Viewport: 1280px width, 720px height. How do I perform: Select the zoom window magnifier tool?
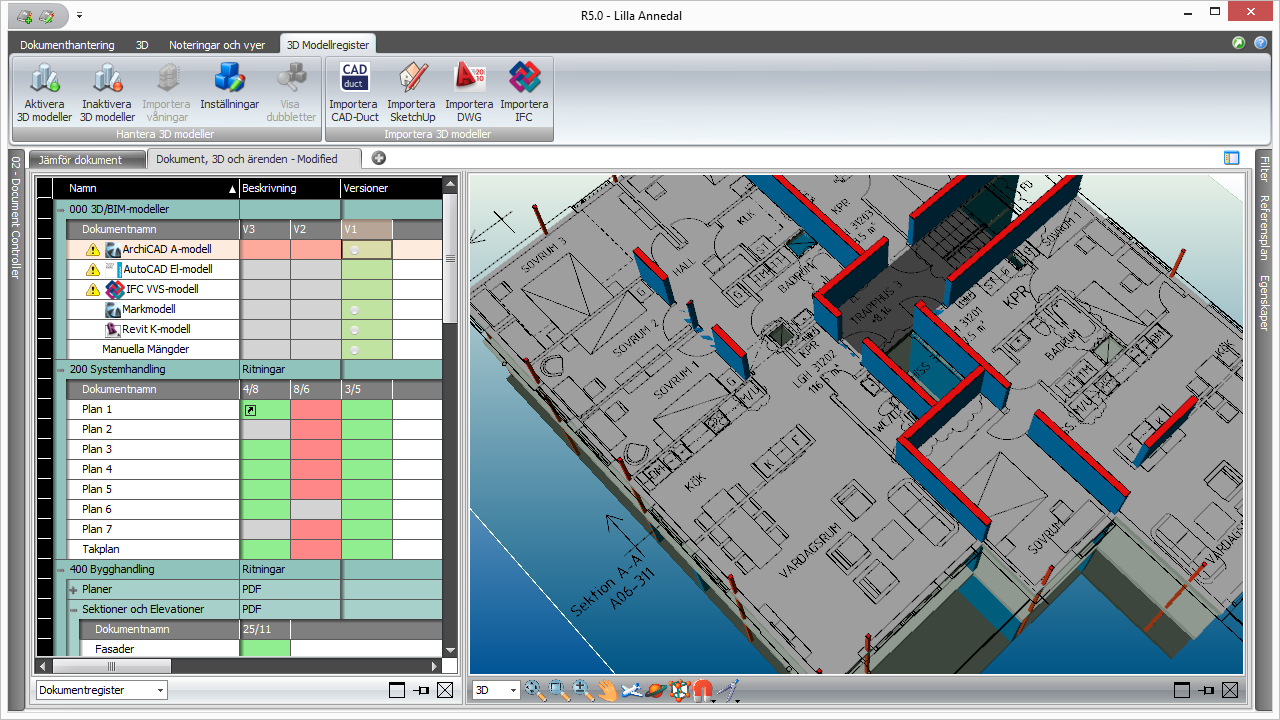coord(559,689)
